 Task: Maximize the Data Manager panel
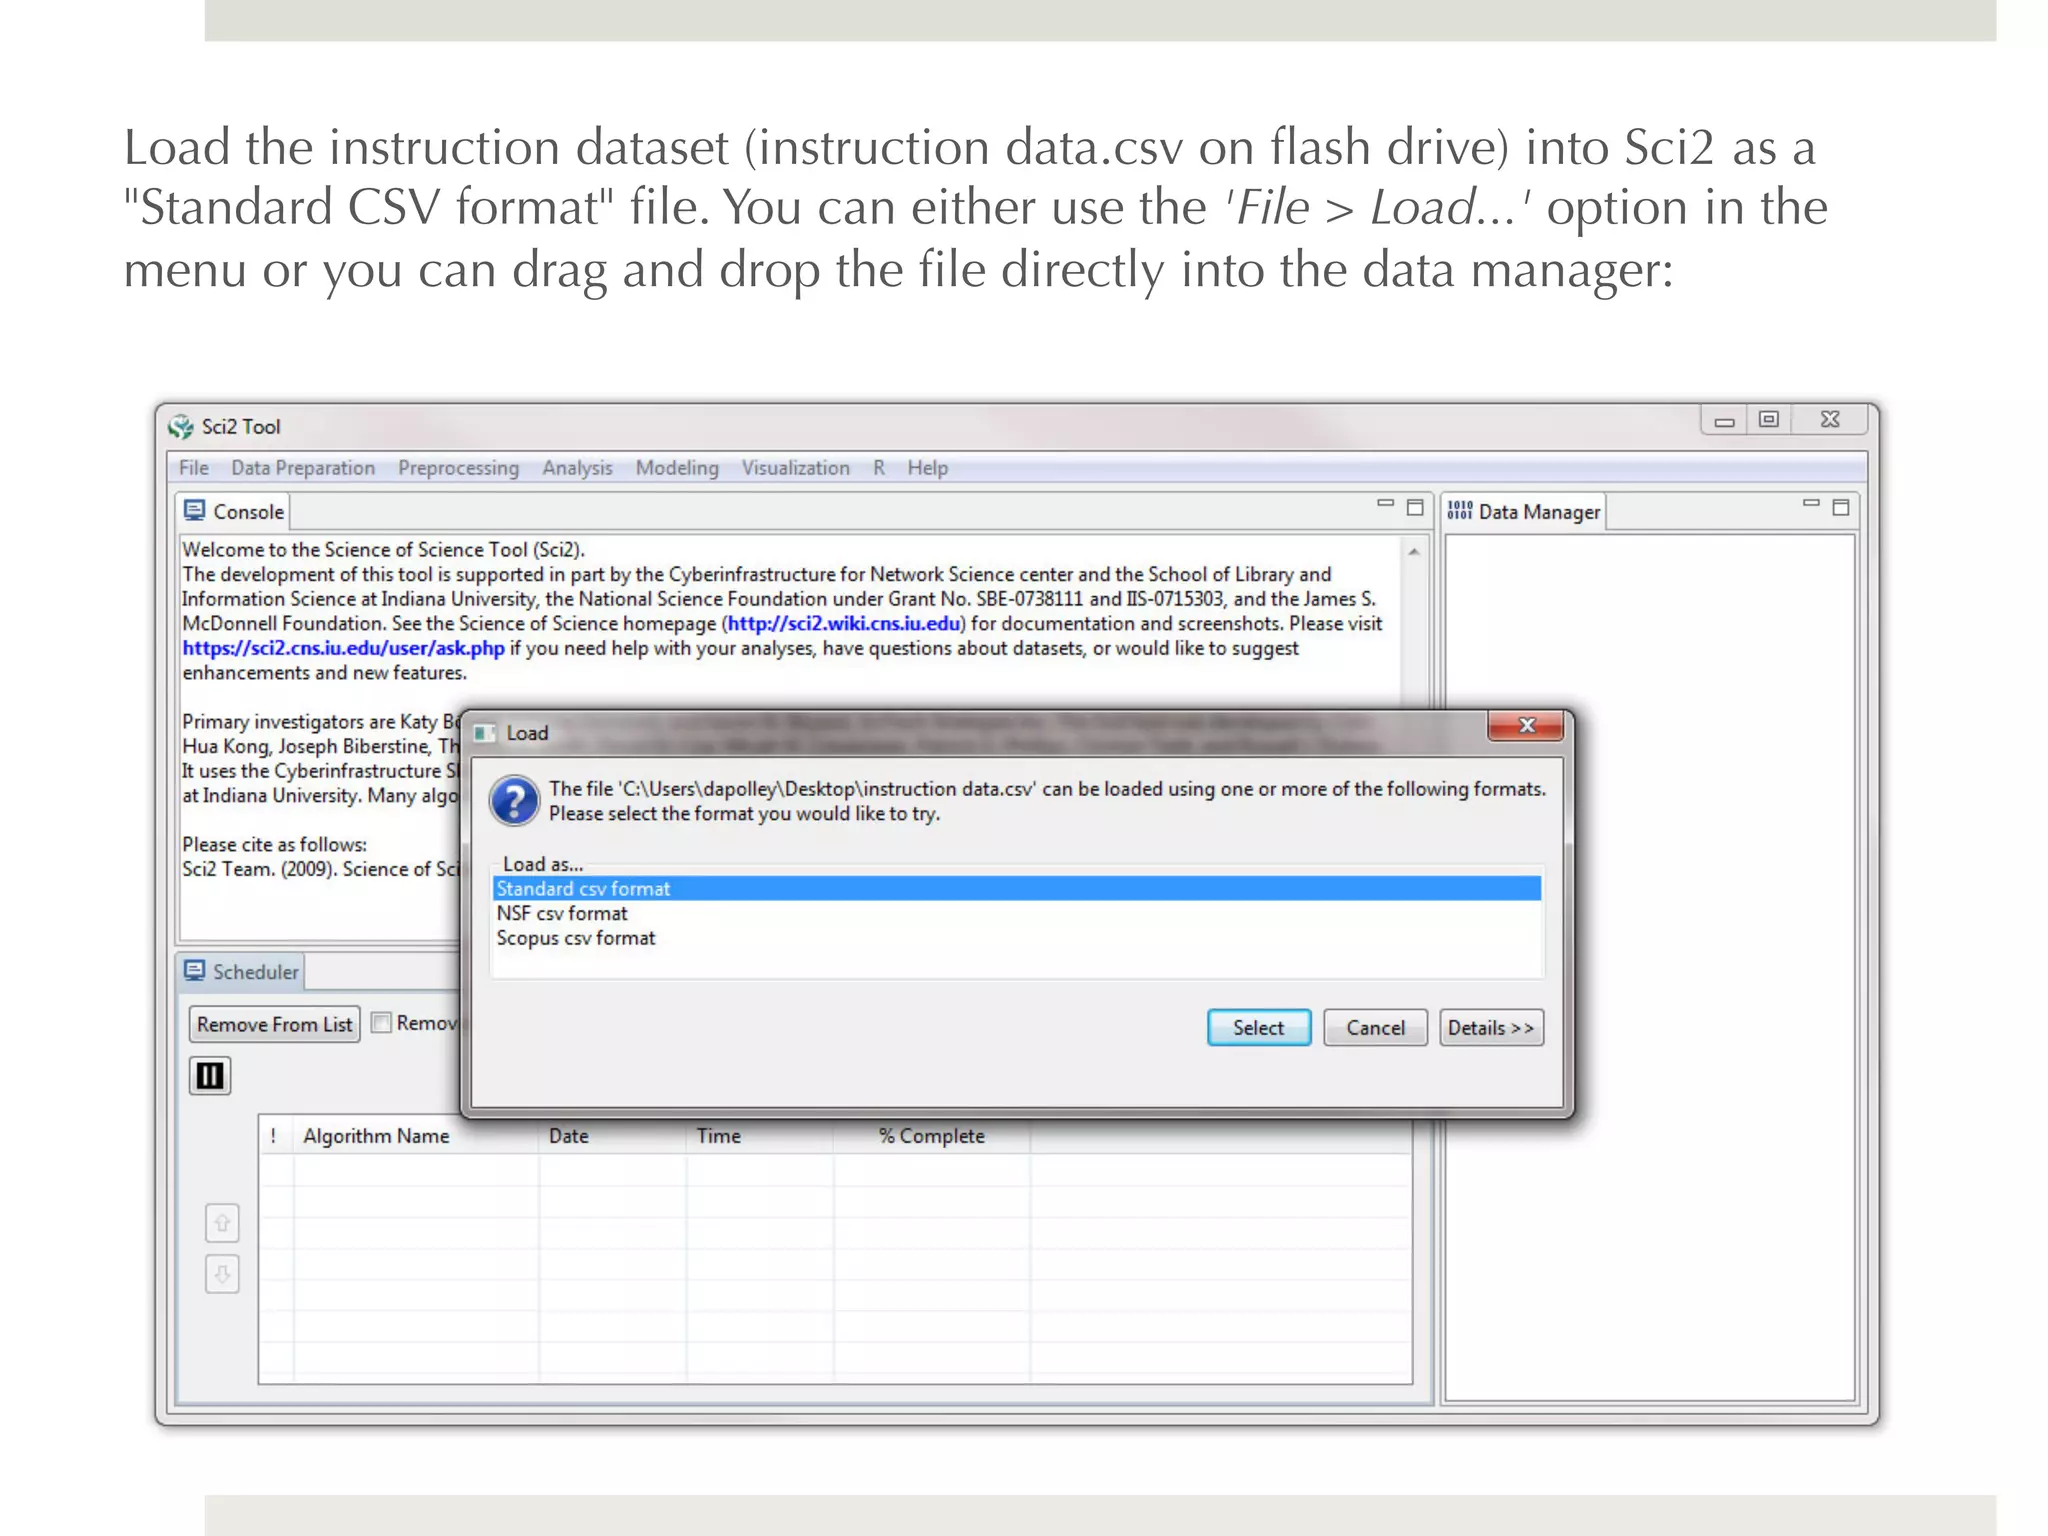click(x=1841, y=508)
